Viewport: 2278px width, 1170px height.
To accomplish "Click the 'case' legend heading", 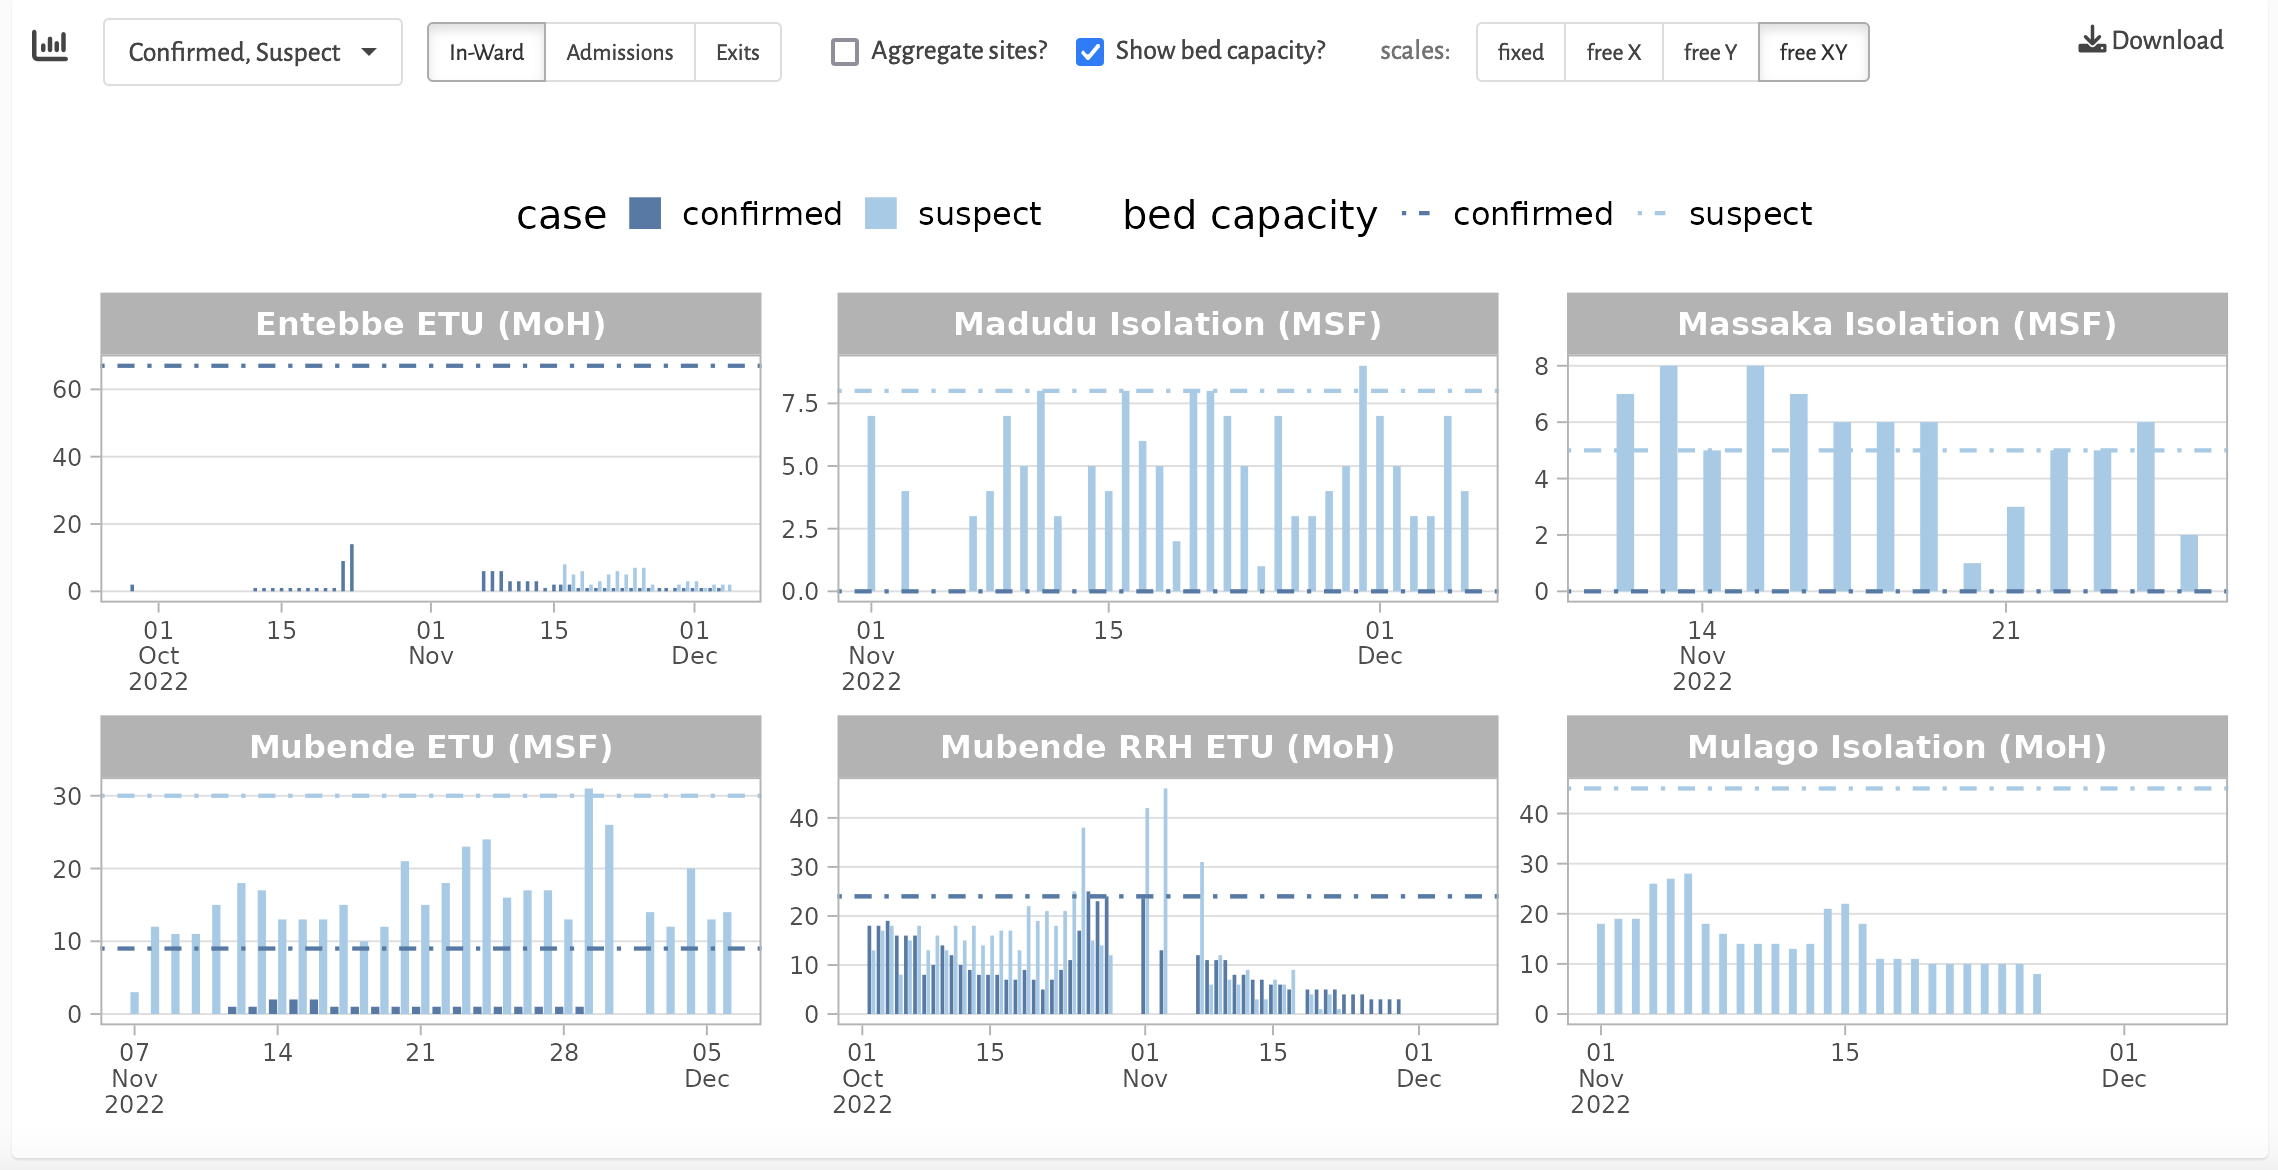I will click(x=561, y=214).
